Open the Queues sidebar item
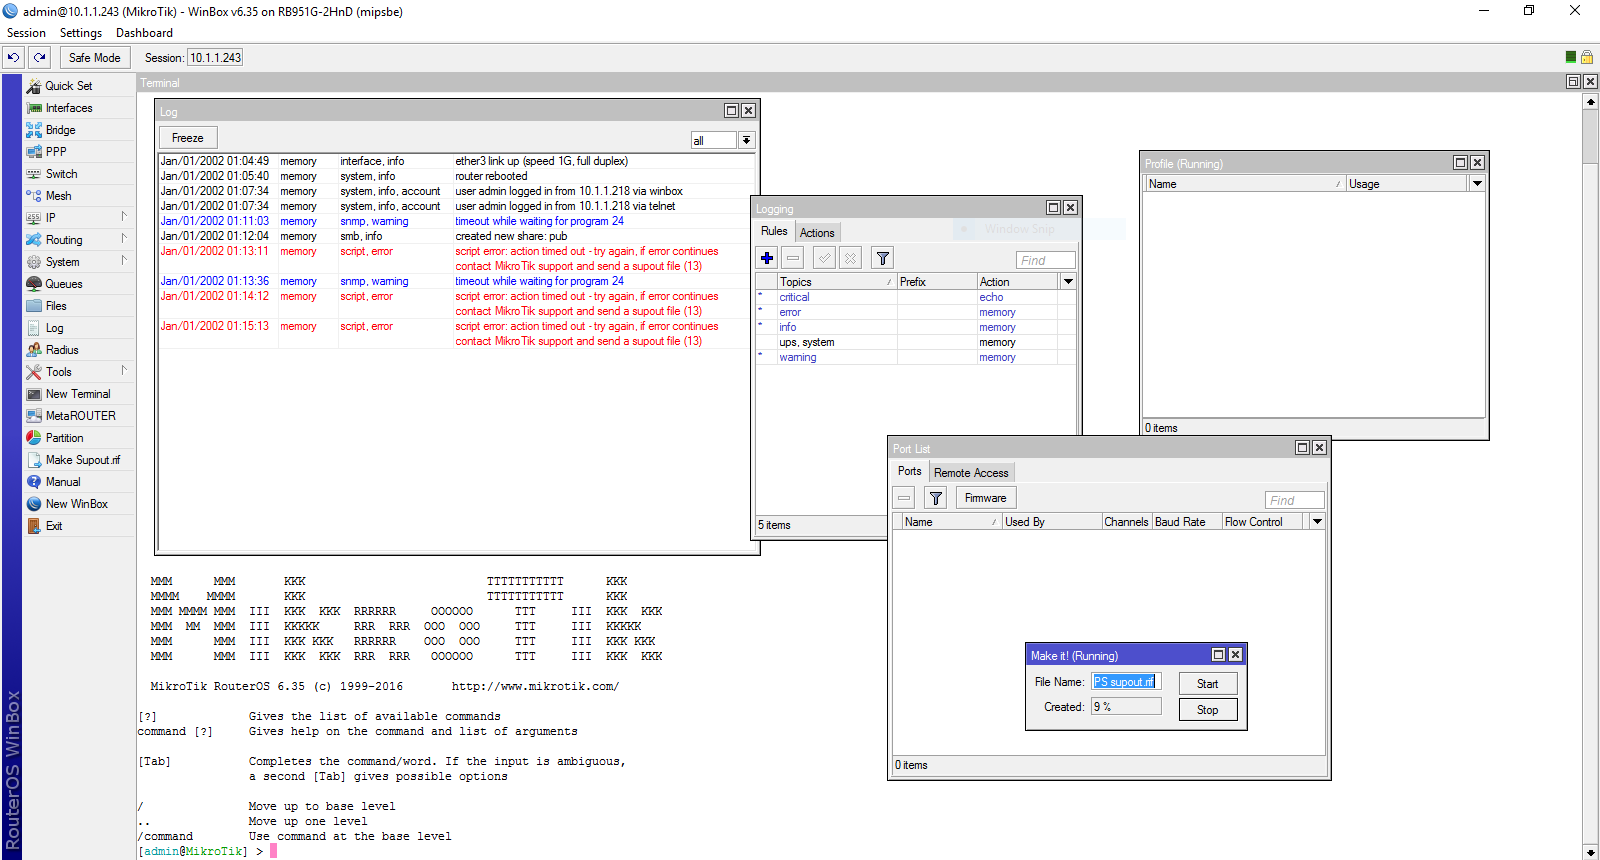1600x860 pixels. pos(64,284)
